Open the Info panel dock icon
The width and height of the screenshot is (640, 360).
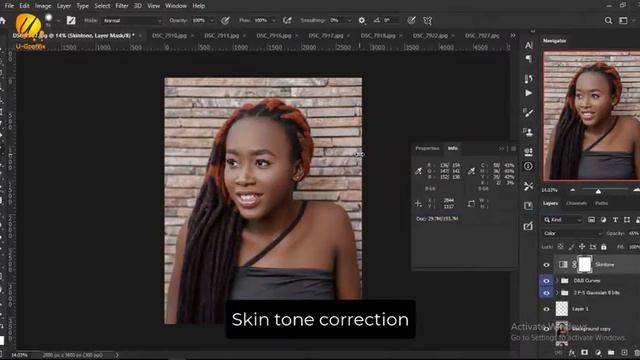(528, 166)
